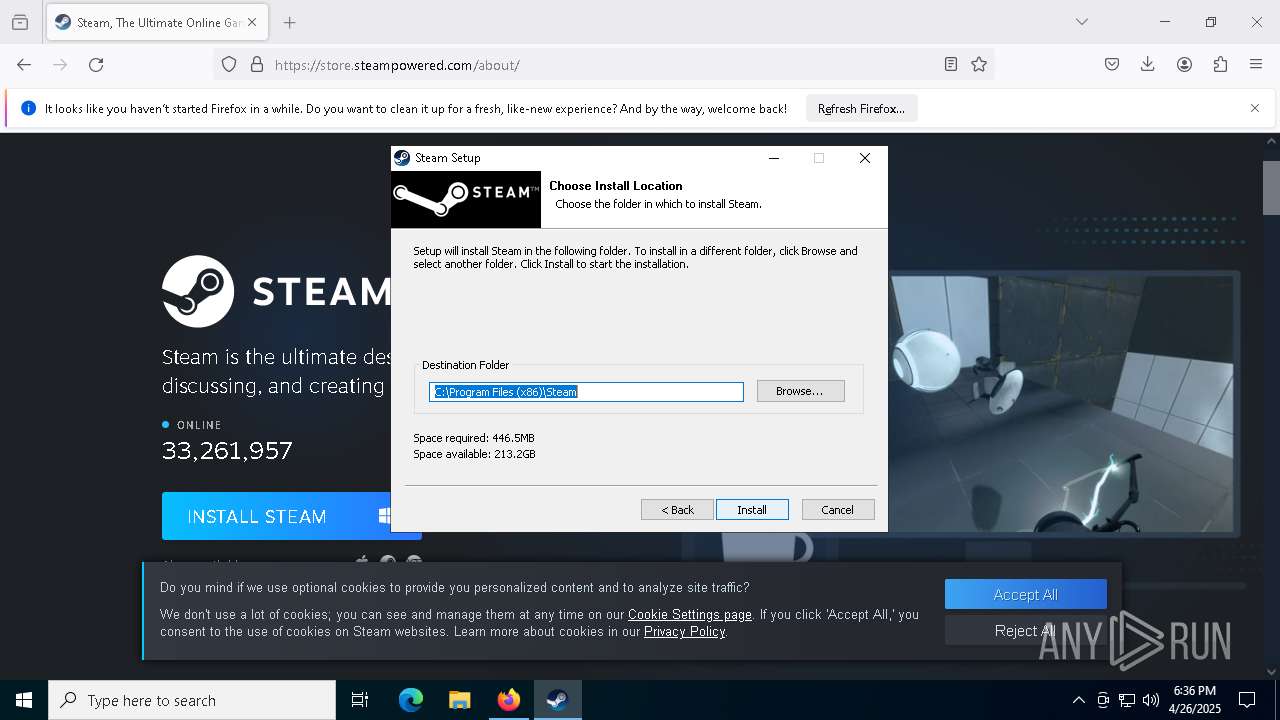Image resolution: width=1280 pixels, height=720 pixels.
Task: Reject All cookies on Steam page
Action: 1025,630
